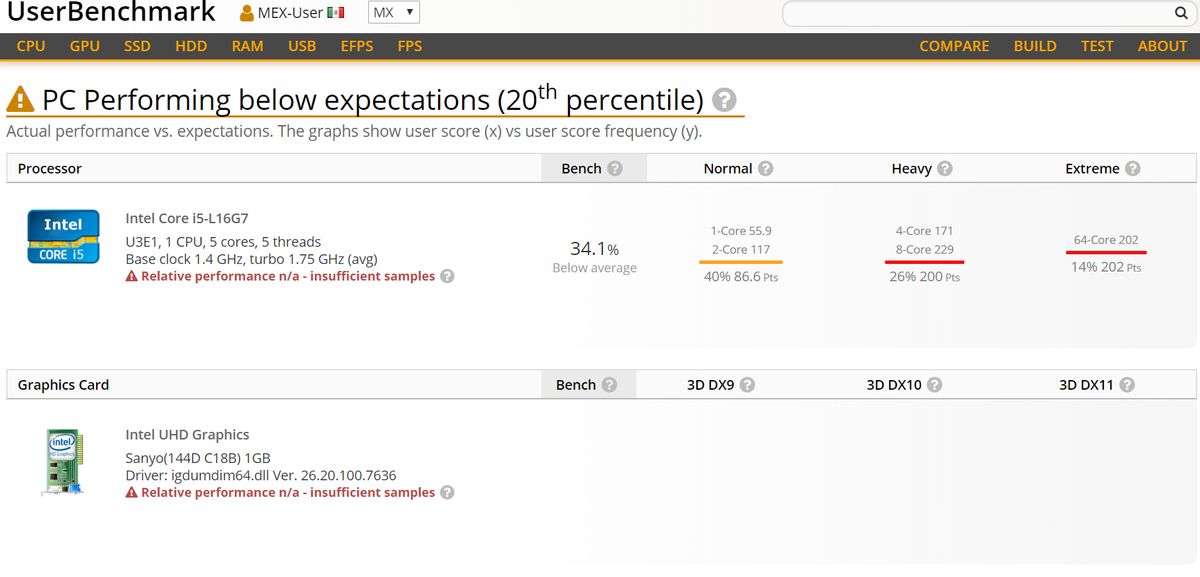Viewport: 1200px width, 577px height.
Task: Click the user avatar icon beside MEX-User
Action: coord(248,13)
